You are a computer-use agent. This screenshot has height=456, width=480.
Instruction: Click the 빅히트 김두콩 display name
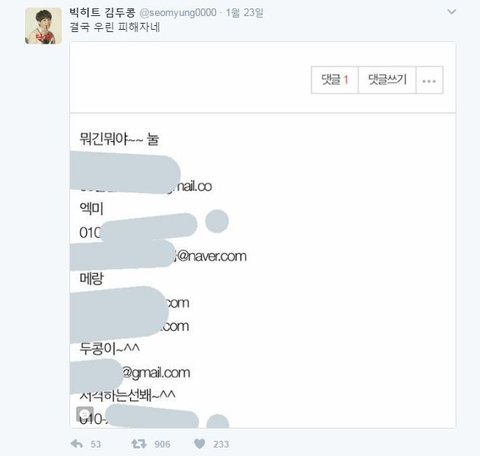pos(102,13)
